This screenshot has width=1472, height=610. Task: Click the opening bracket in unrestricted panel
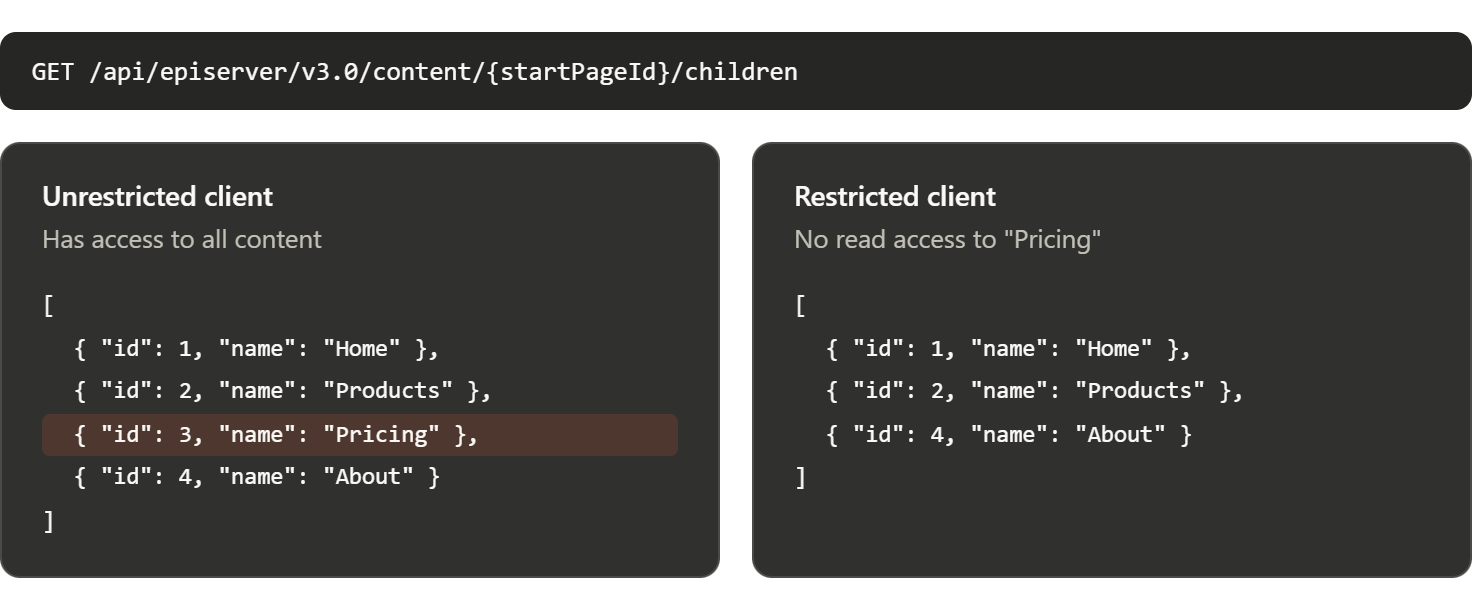pos(48,306)
